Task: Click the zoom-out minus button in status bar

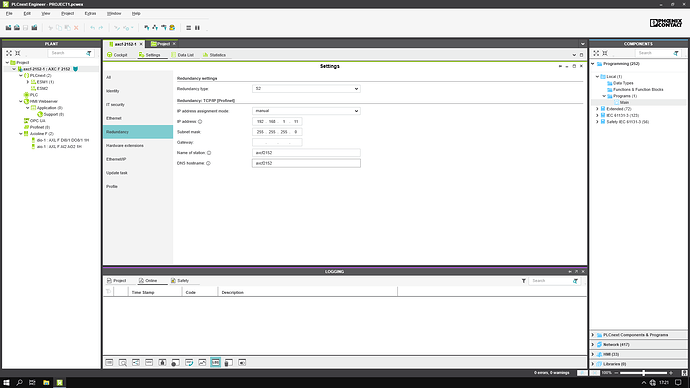Action: pos(616,373)
